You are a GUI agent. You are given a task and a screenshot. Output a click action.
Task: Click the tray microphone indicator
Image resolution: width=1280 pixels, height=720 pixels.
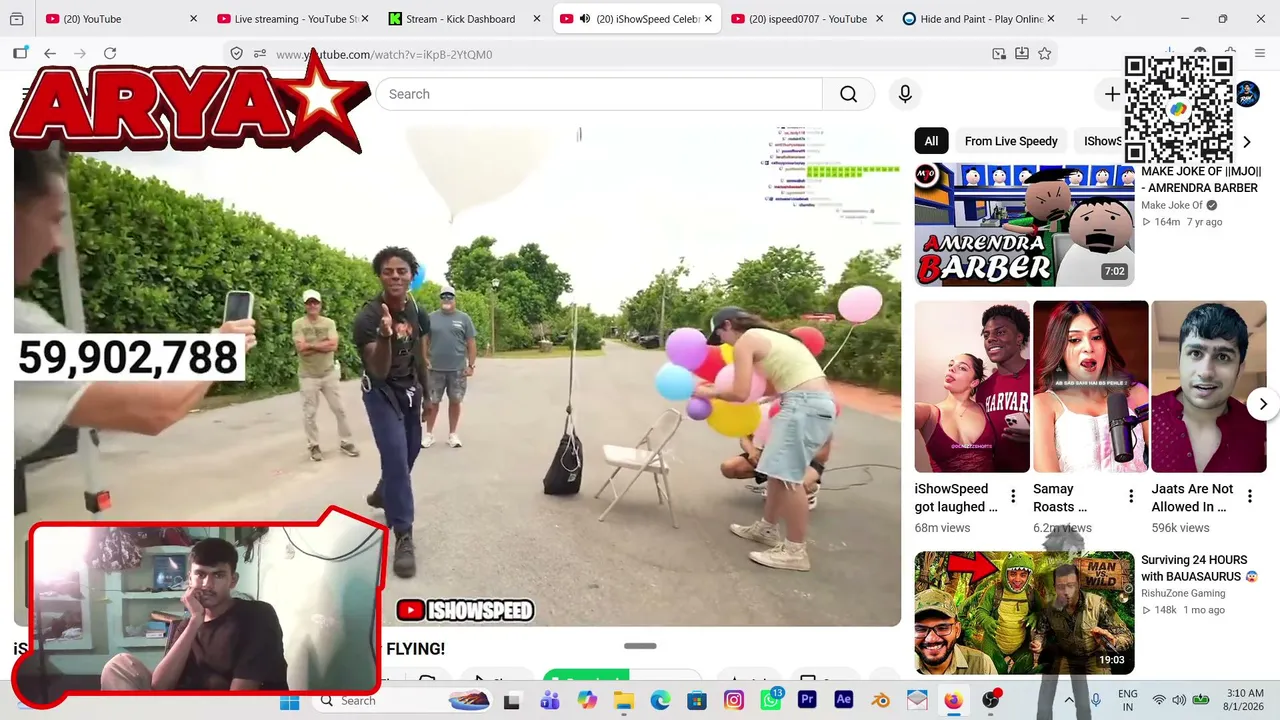point(1095,700)
